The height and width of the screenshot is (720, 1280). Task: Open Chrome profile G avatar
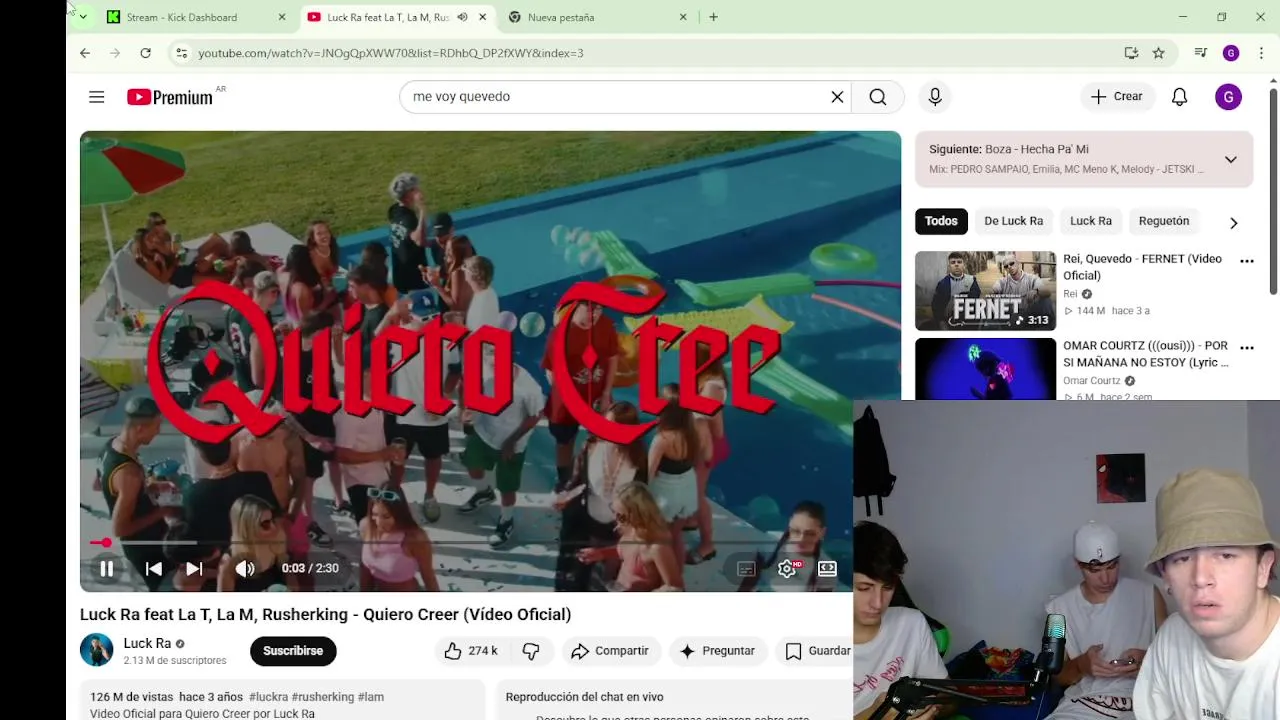click(x=1231, y=53)
